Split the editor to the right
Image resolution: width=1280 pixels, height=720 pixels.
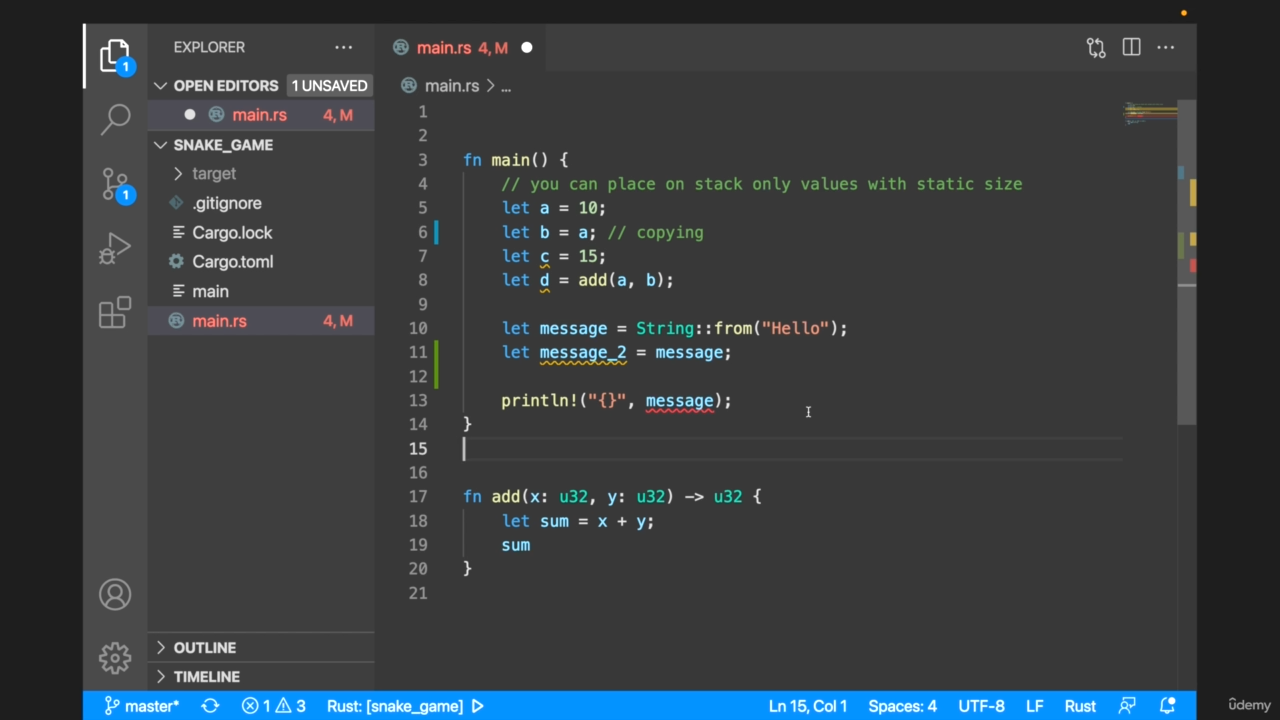point(1131,47)
